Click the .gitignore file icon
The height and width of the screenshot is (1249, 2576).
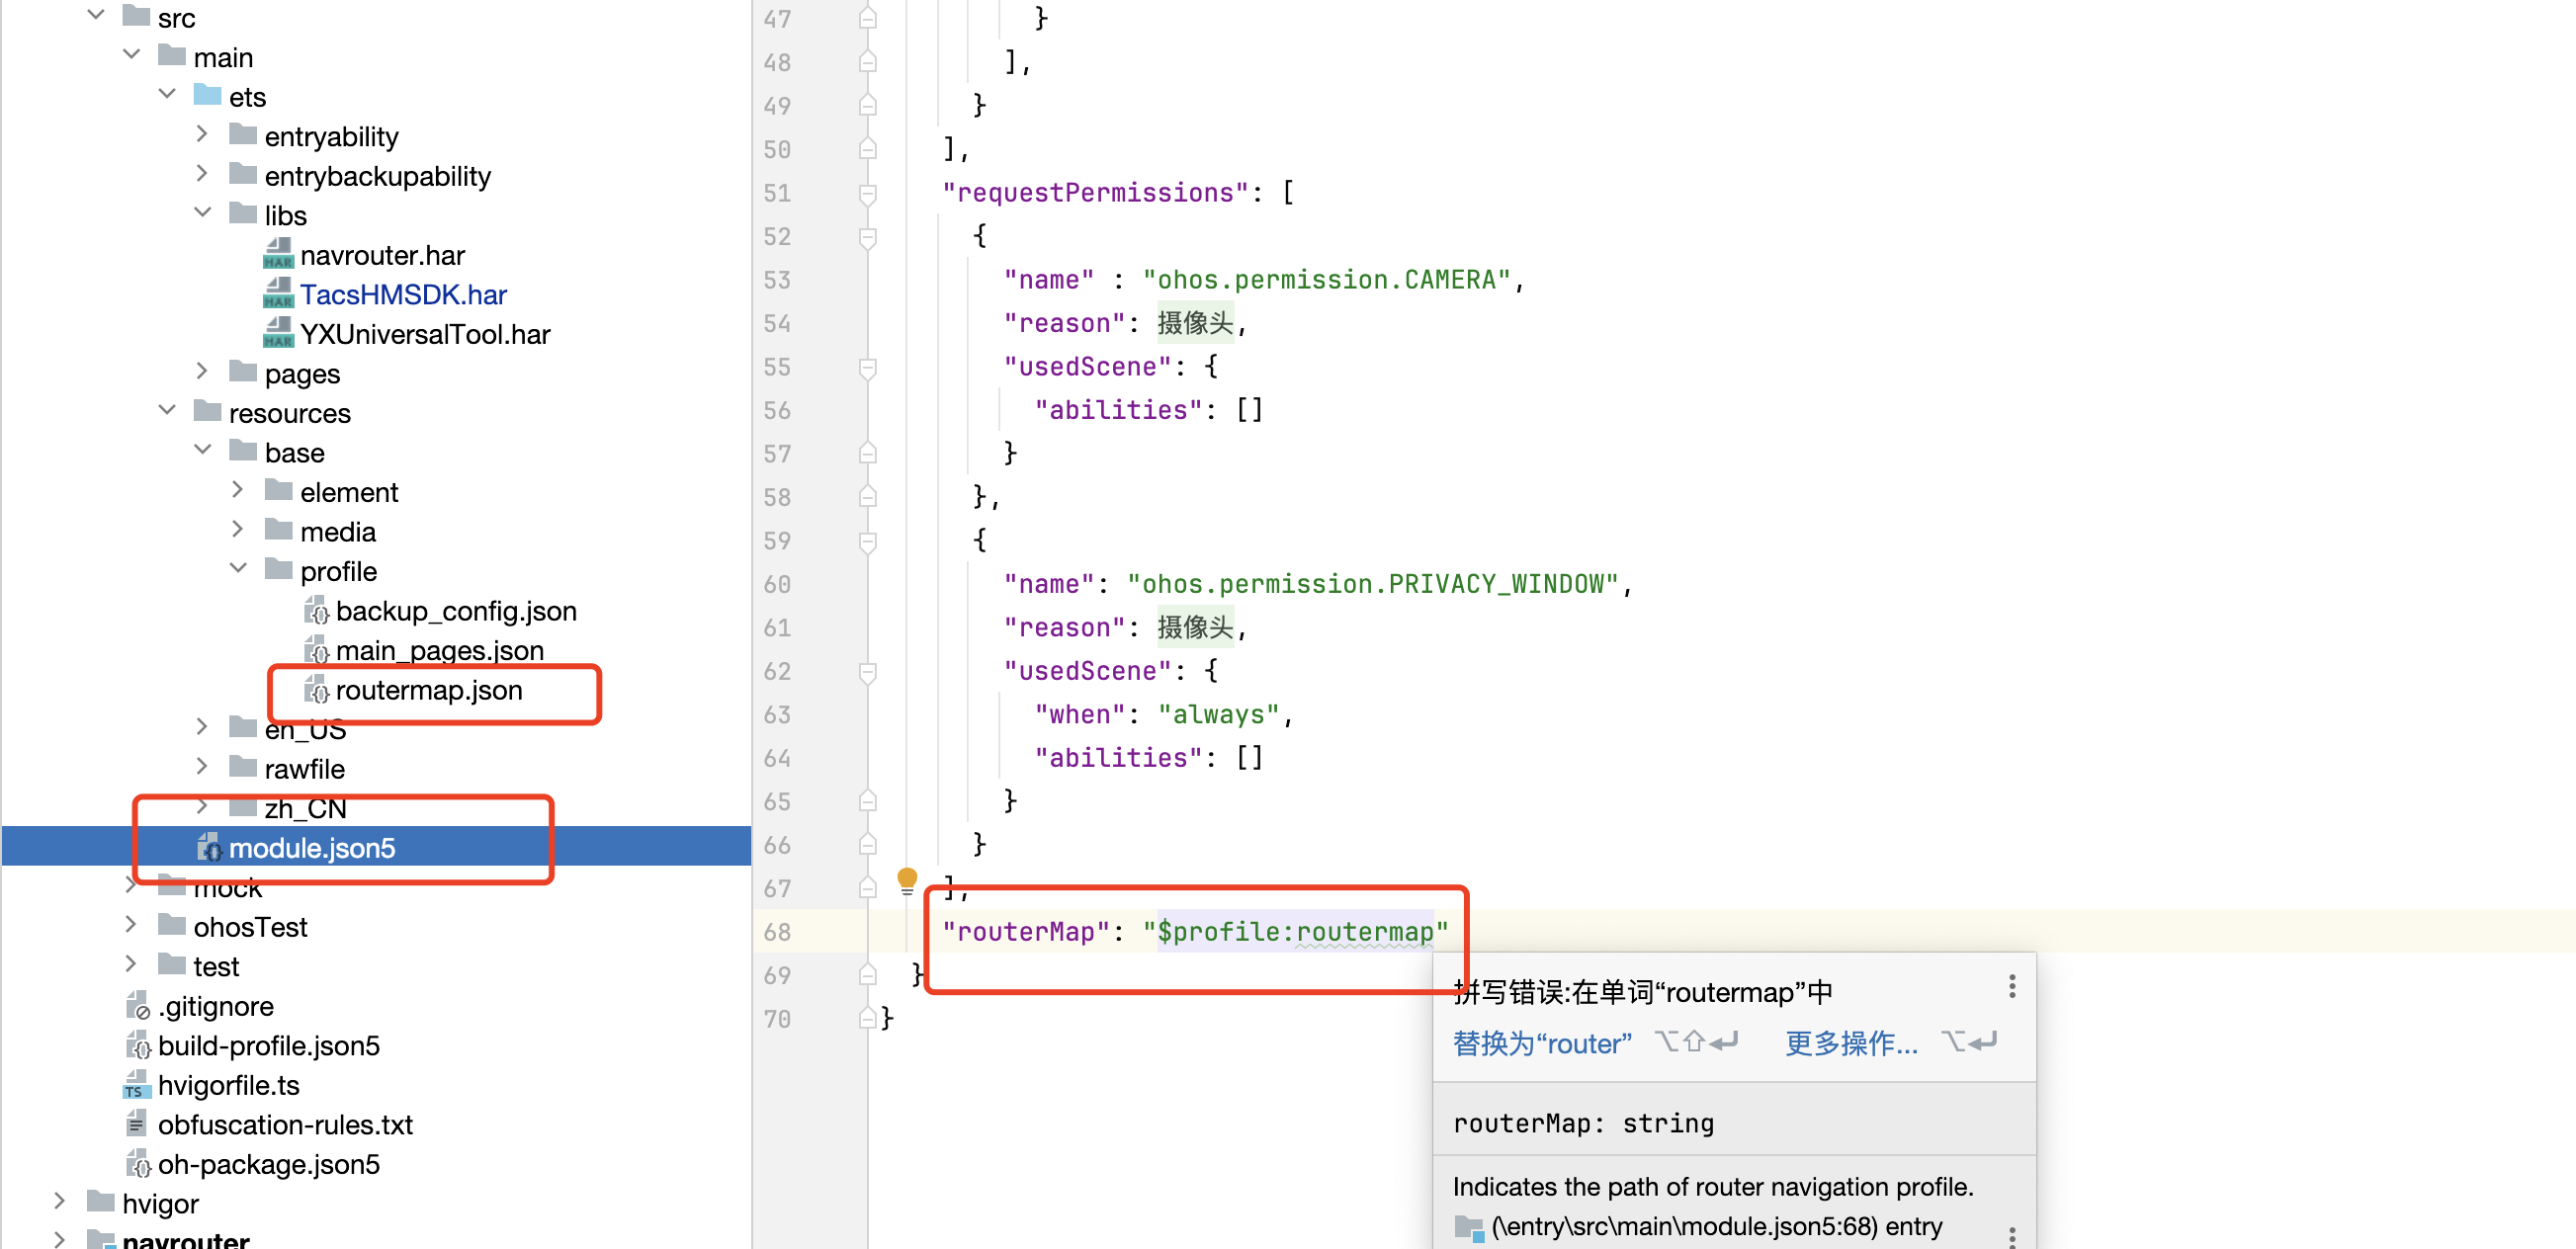(138, 1006)
